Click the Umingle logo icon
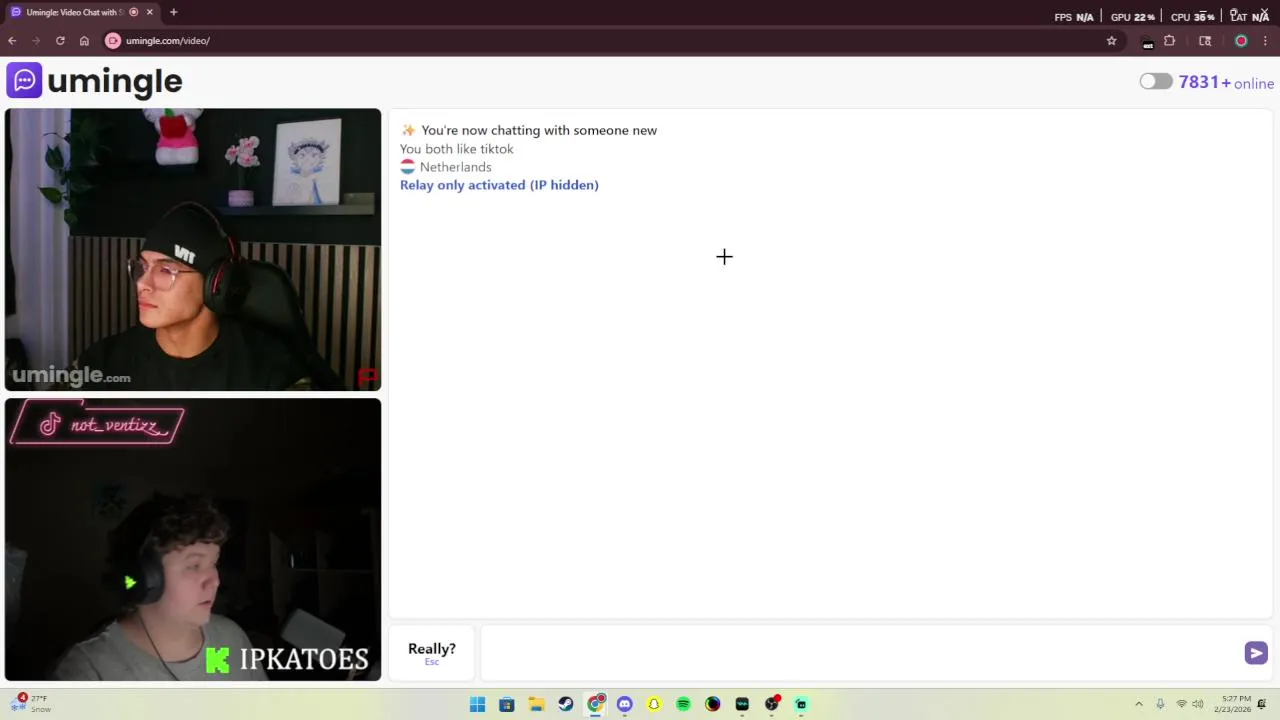The height and width of the screenshot is (720, 1280). (24, 81)
